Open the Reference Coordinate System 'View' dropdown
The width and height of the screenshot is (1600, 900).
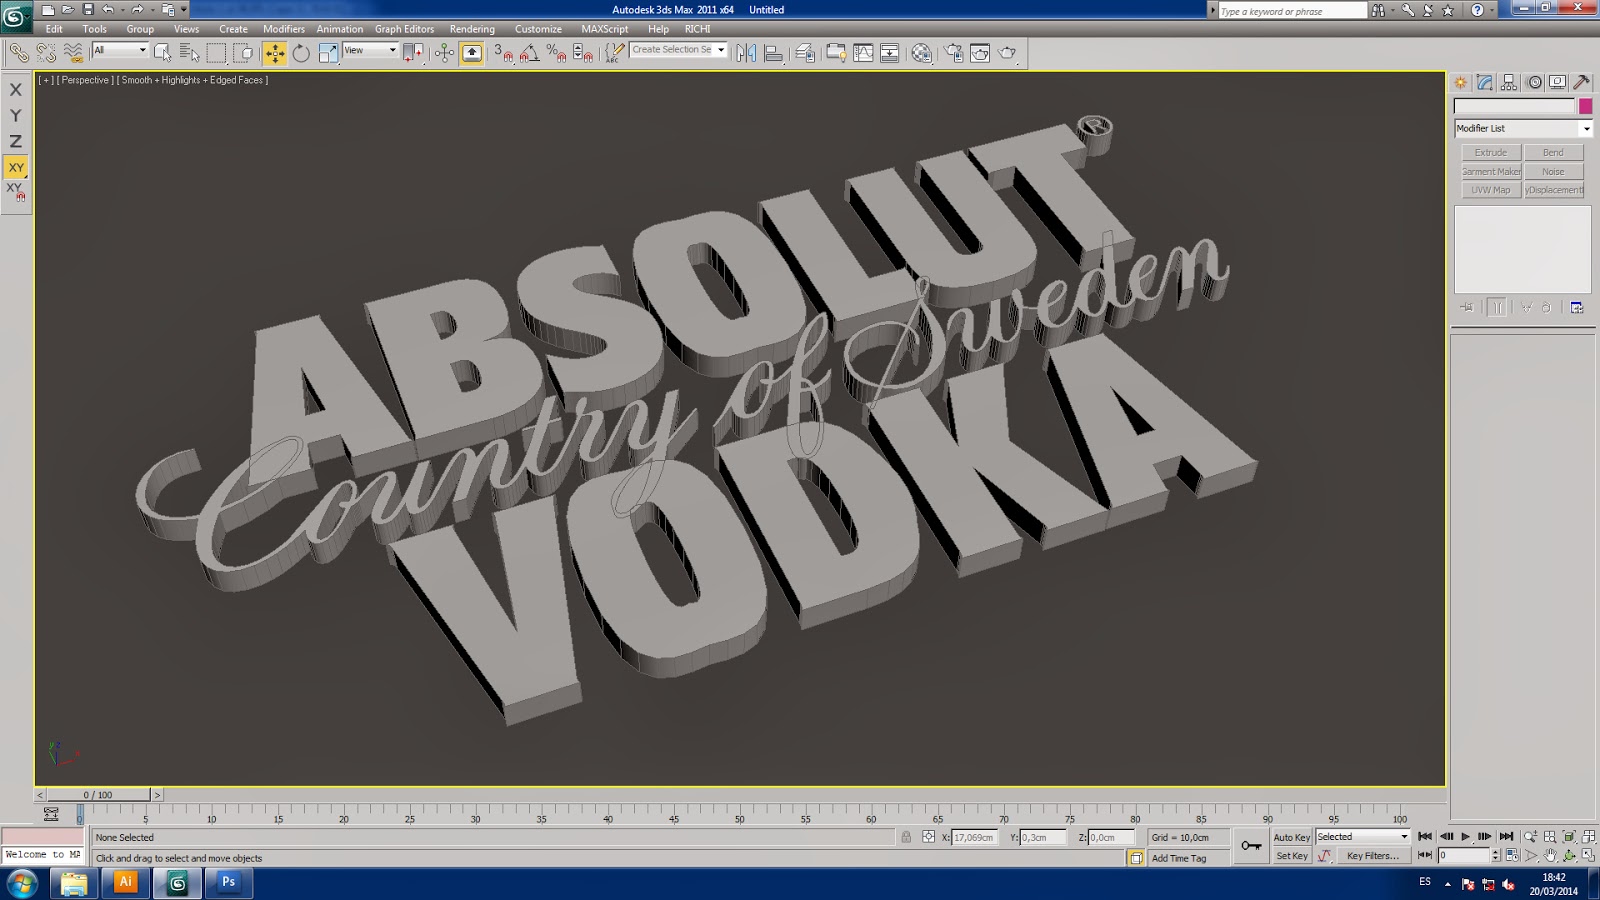[x=370, y=50]
